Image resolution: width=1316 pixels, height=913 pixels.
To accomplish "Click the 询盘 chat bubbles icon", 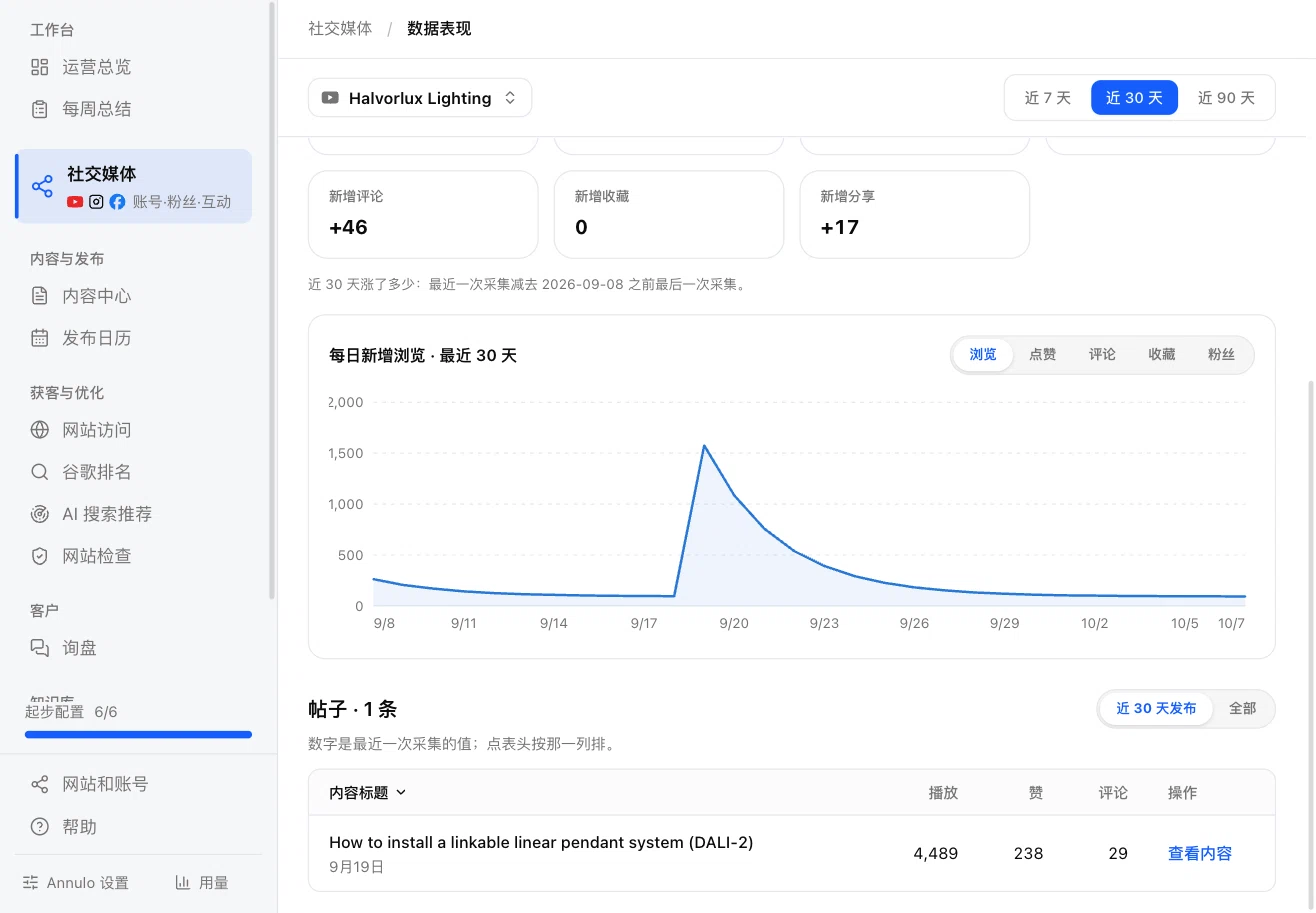I will (x=40, y=648).
